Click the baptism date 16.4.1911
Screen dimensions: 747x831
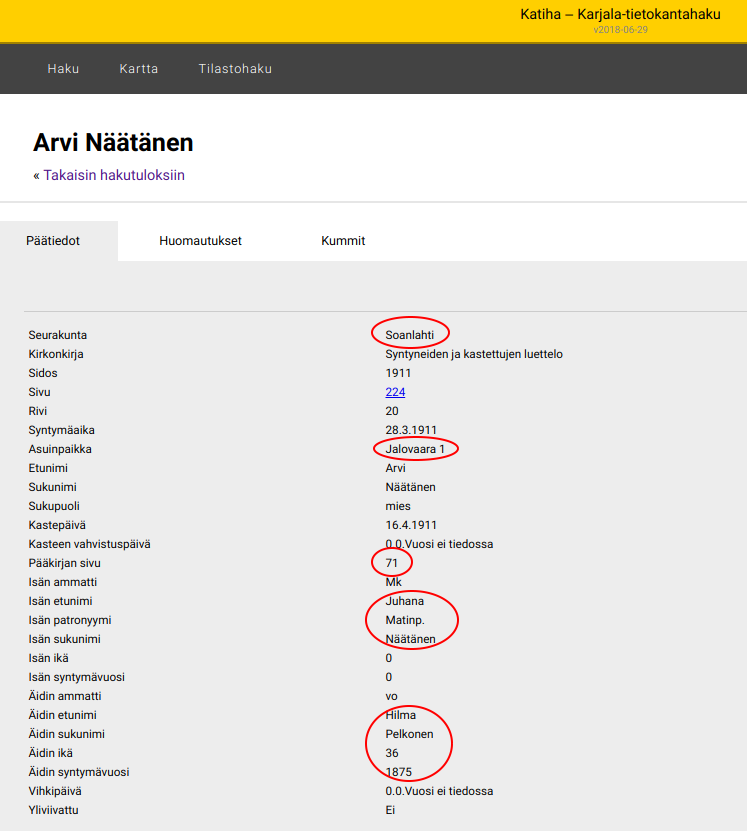click(410, 525)
